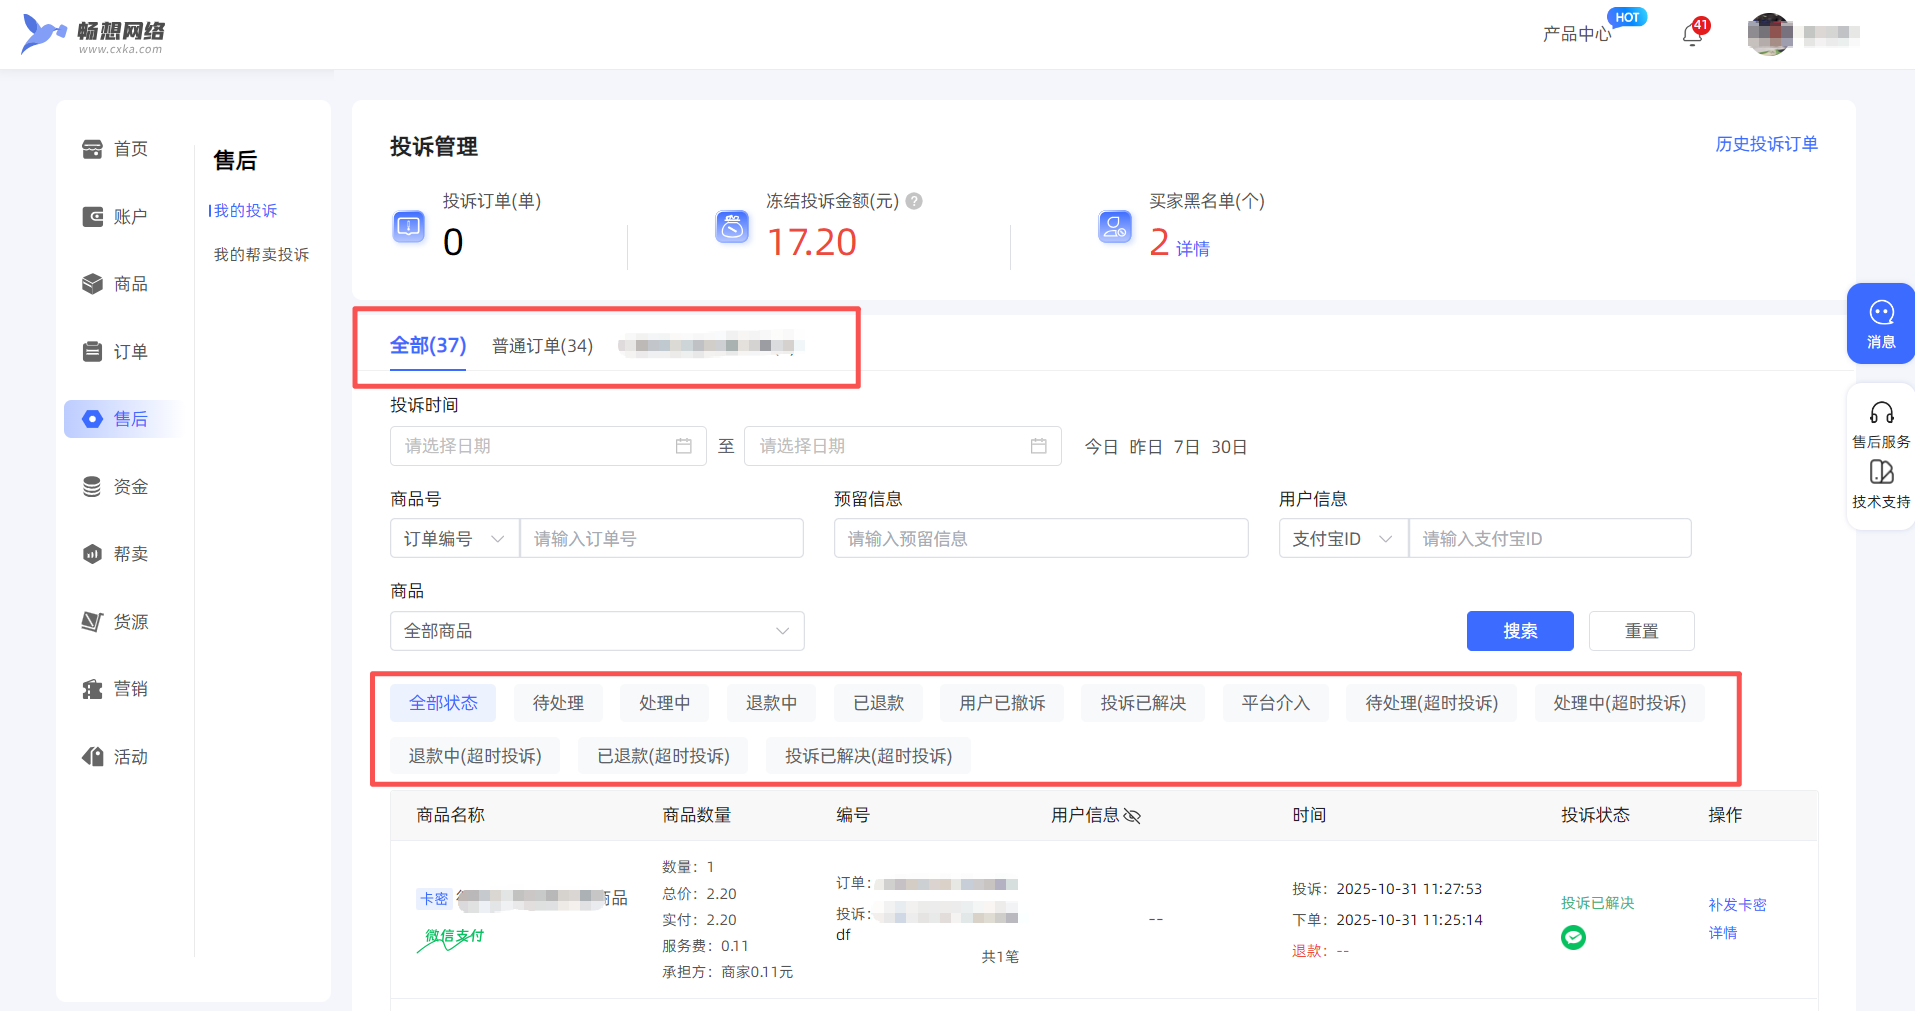
Task: Click the notification bell icon
Action: coord(1691,35)
